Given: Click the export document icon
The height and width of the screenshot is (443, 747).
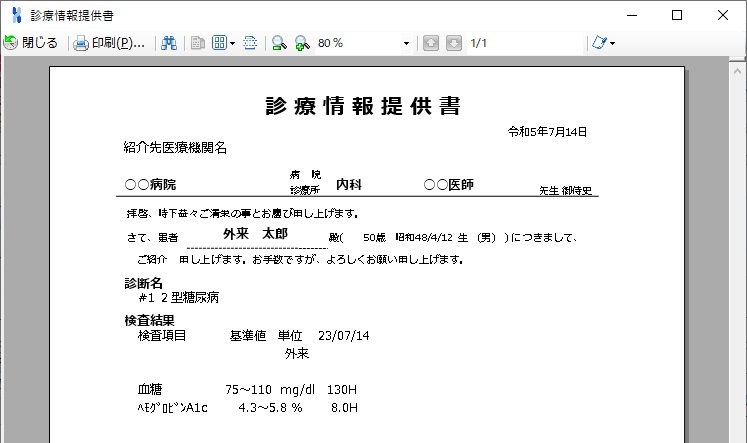Looking at the screenshot, I should [599, 43].
